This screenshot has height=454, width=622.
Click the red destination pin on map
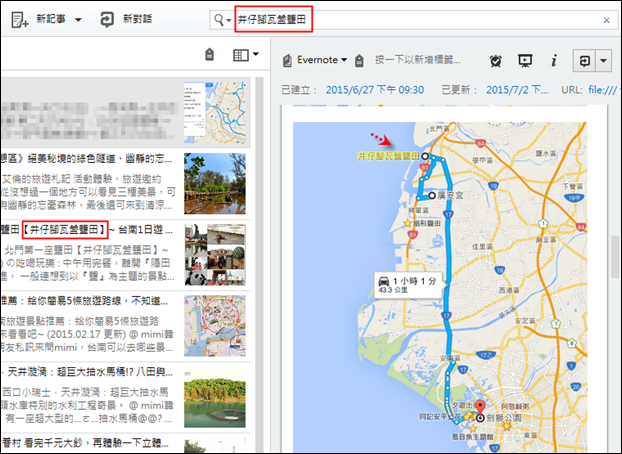pos(480,408)
